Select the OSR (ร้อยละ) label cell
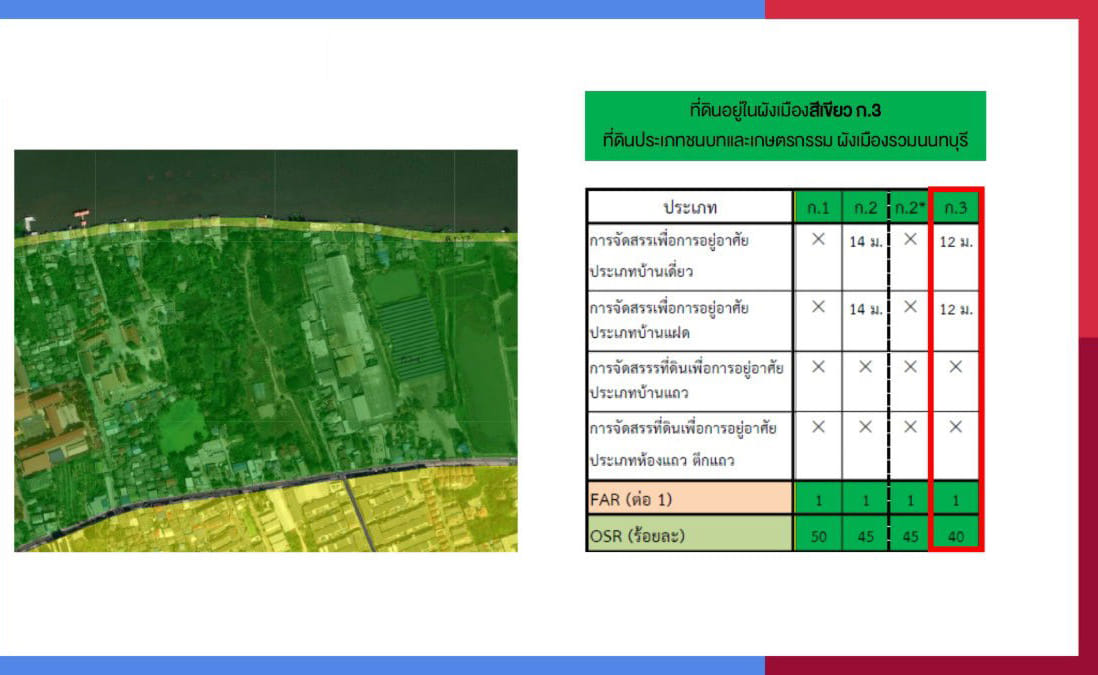 (689, 533)
